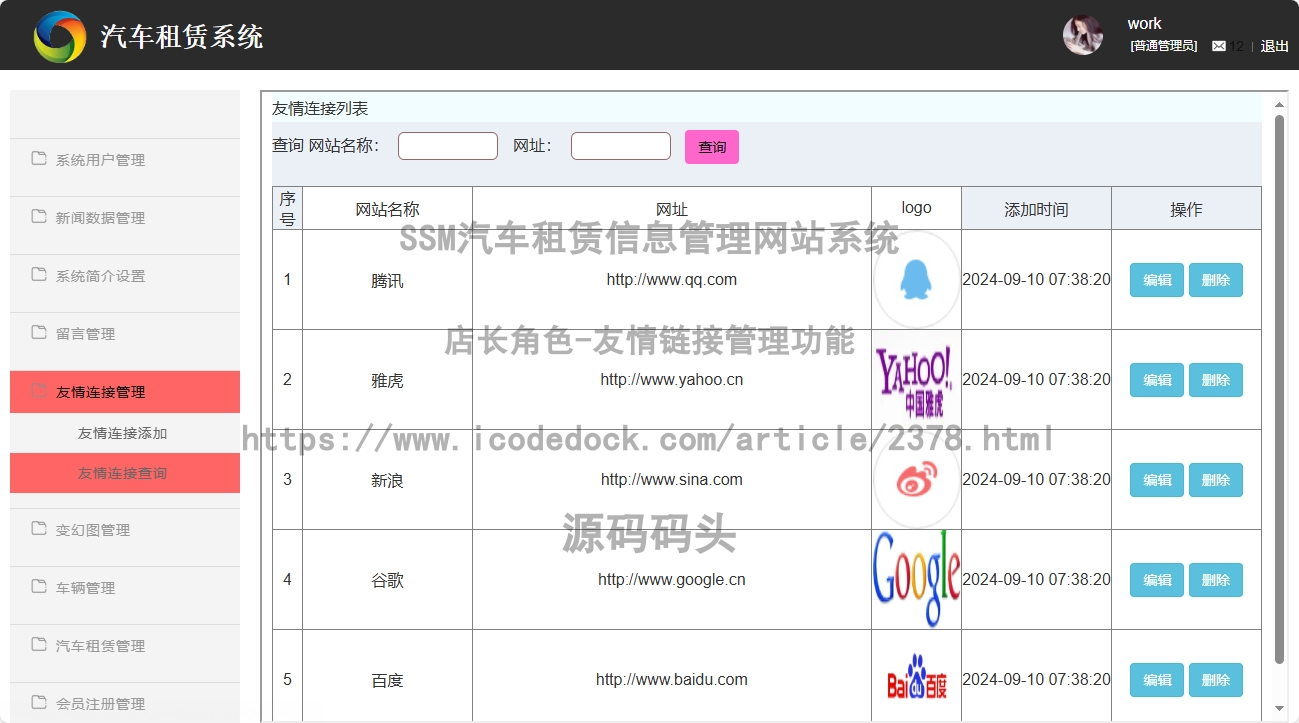Click the http://www.qq.com cell
The image size is (1299, 723).
click(x=672, y=280)
